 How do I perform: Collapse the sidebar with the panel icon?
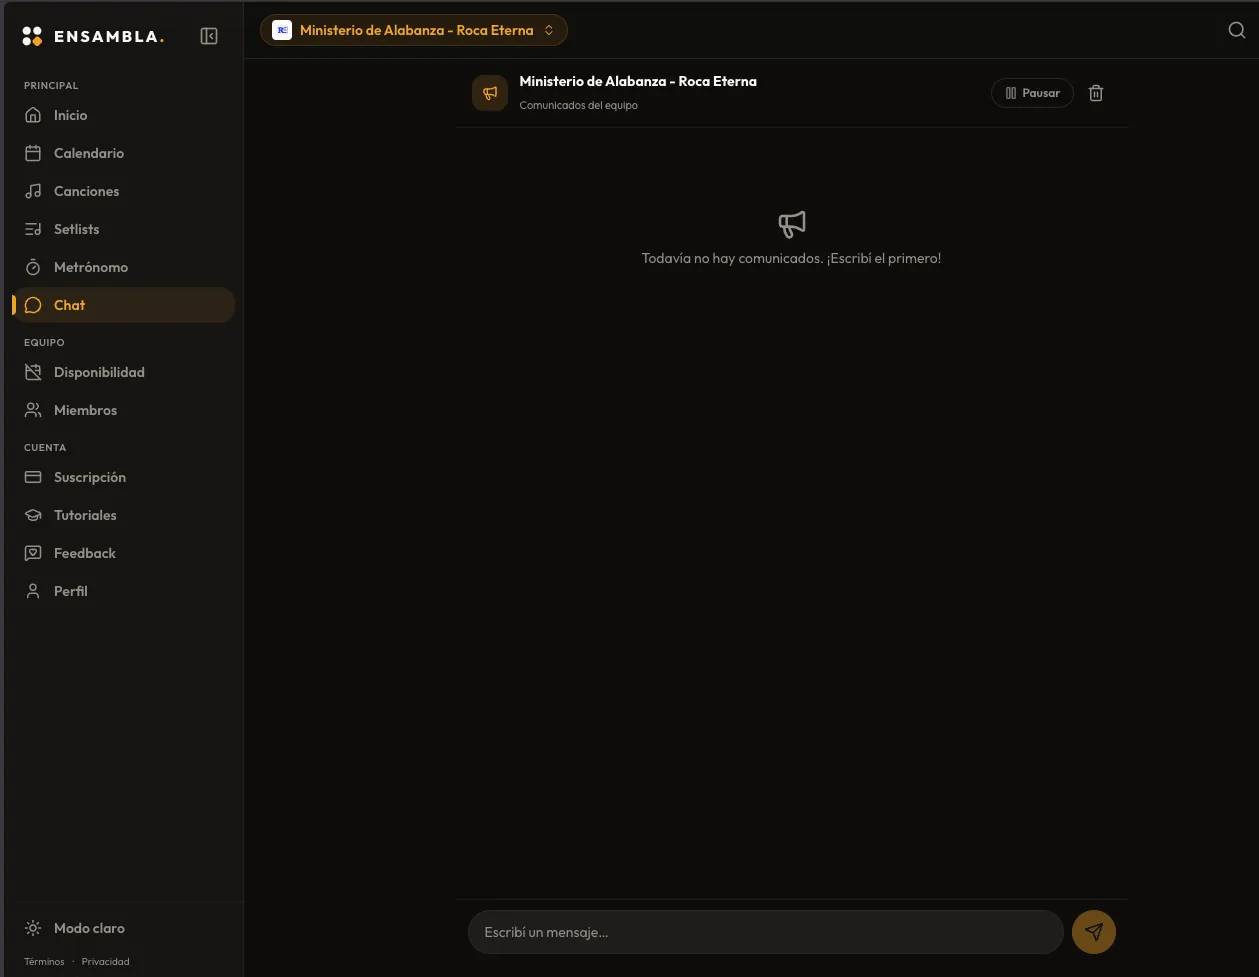(209, 36)
